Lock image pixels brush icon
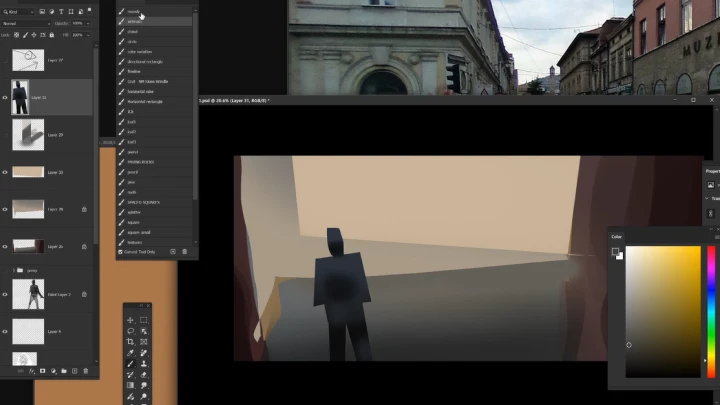 (25, 35)
